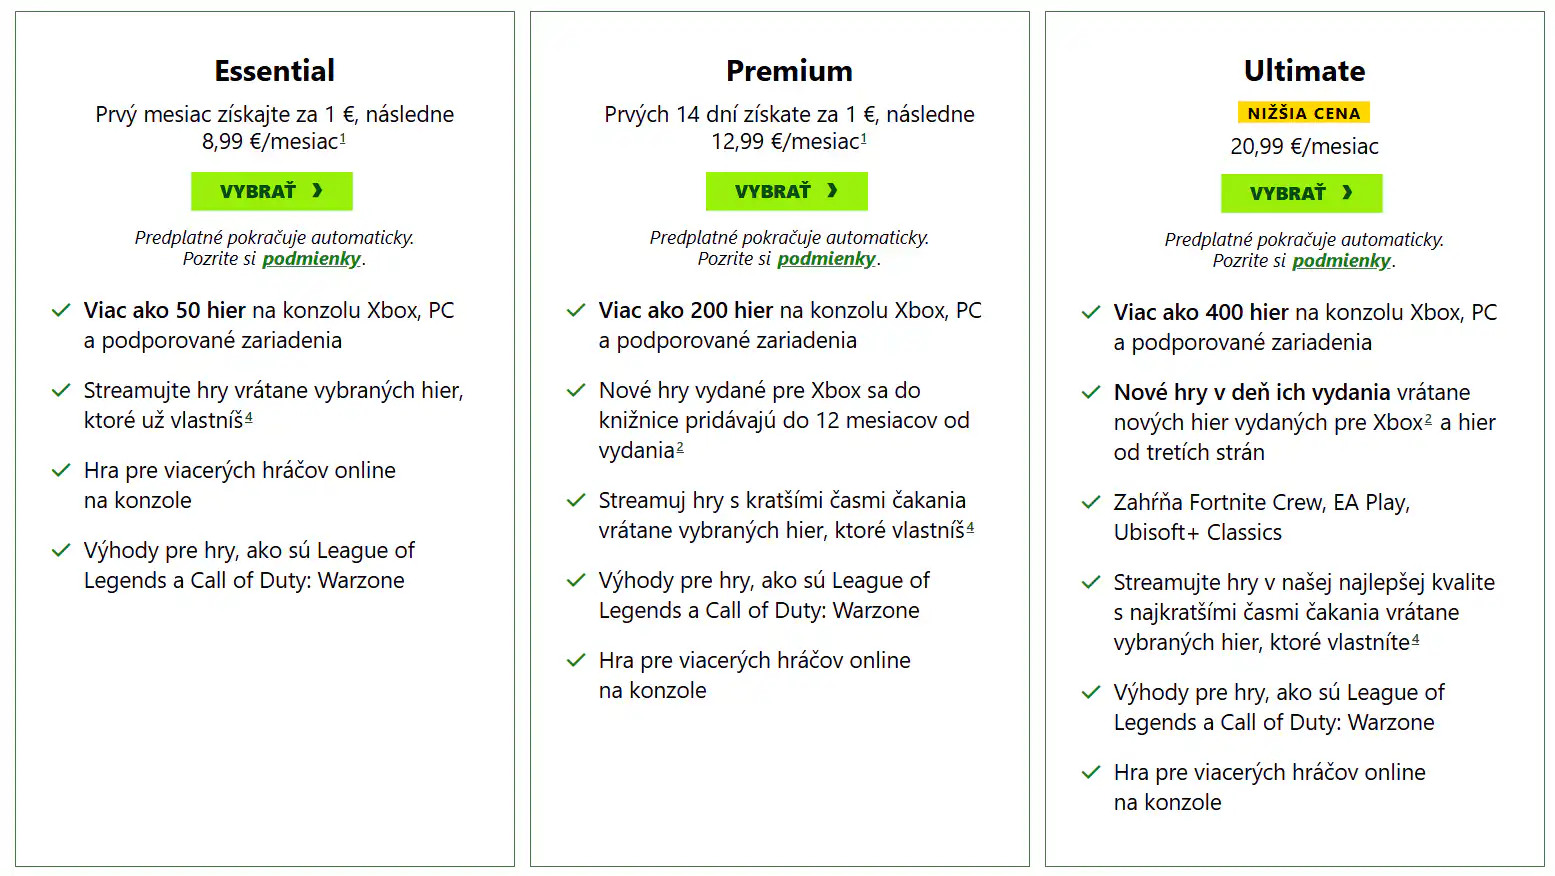Click checkmark next to 'Zahŕňa Fortnite Crew, EA Play'
The width and height of the screenshot is (1555, 876).
point(1091,503)
